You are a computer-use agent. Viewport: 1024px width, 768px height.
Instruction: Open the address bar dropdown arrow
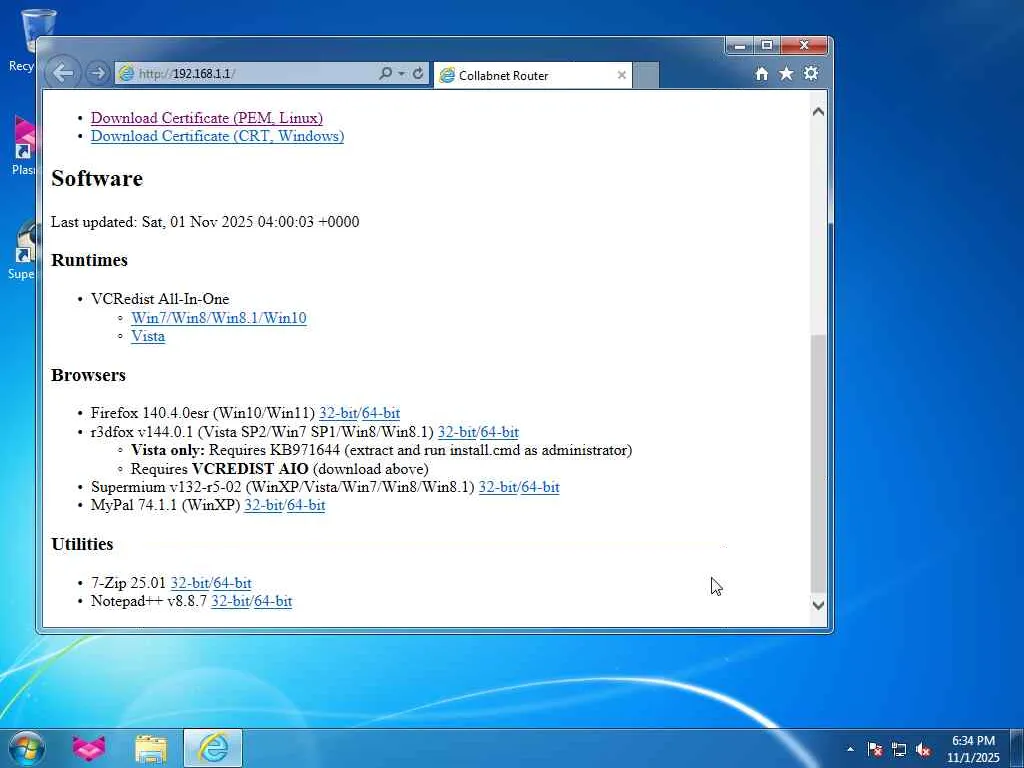[x=402, y=74]
